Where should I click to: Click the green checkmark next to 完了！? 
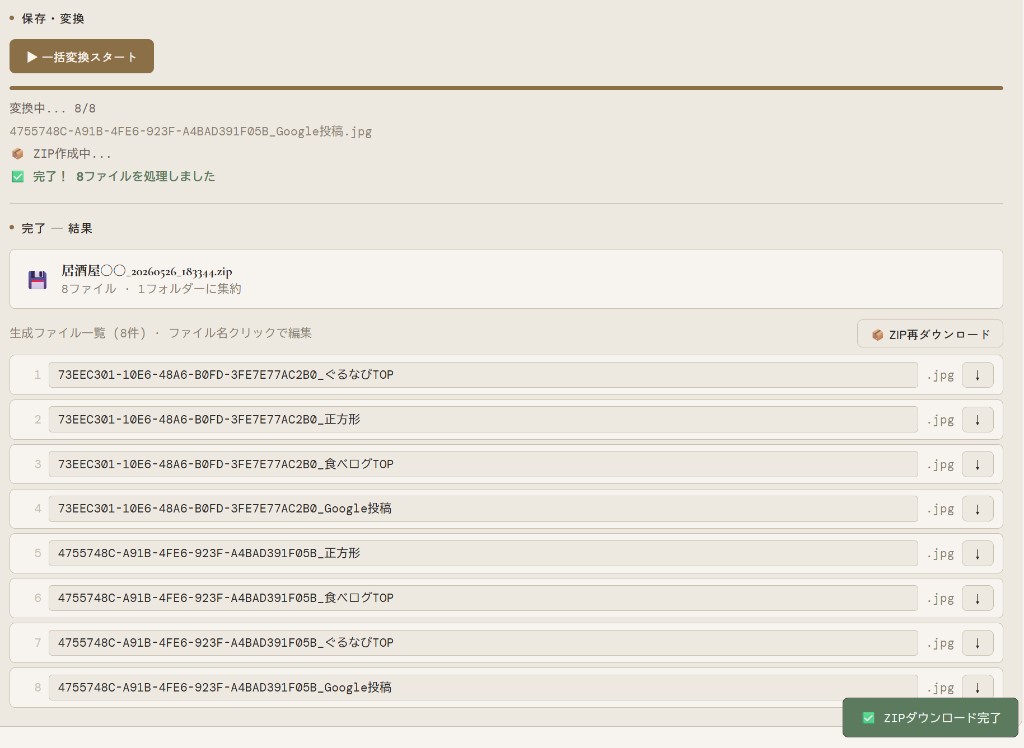[x=18, y=176]
